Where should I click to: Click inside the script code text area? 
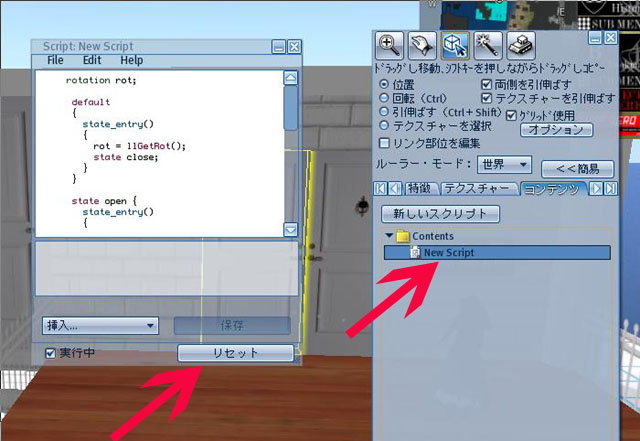[159, 154]
